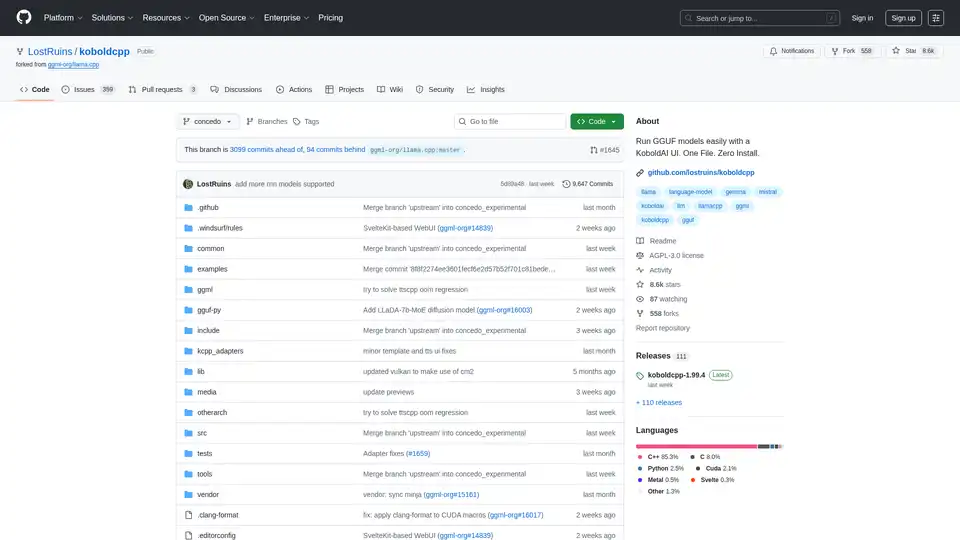This screenshot has width=960, height=540.
Task: Open the '+ 110 releases' link
Action: tap(659, 402)
